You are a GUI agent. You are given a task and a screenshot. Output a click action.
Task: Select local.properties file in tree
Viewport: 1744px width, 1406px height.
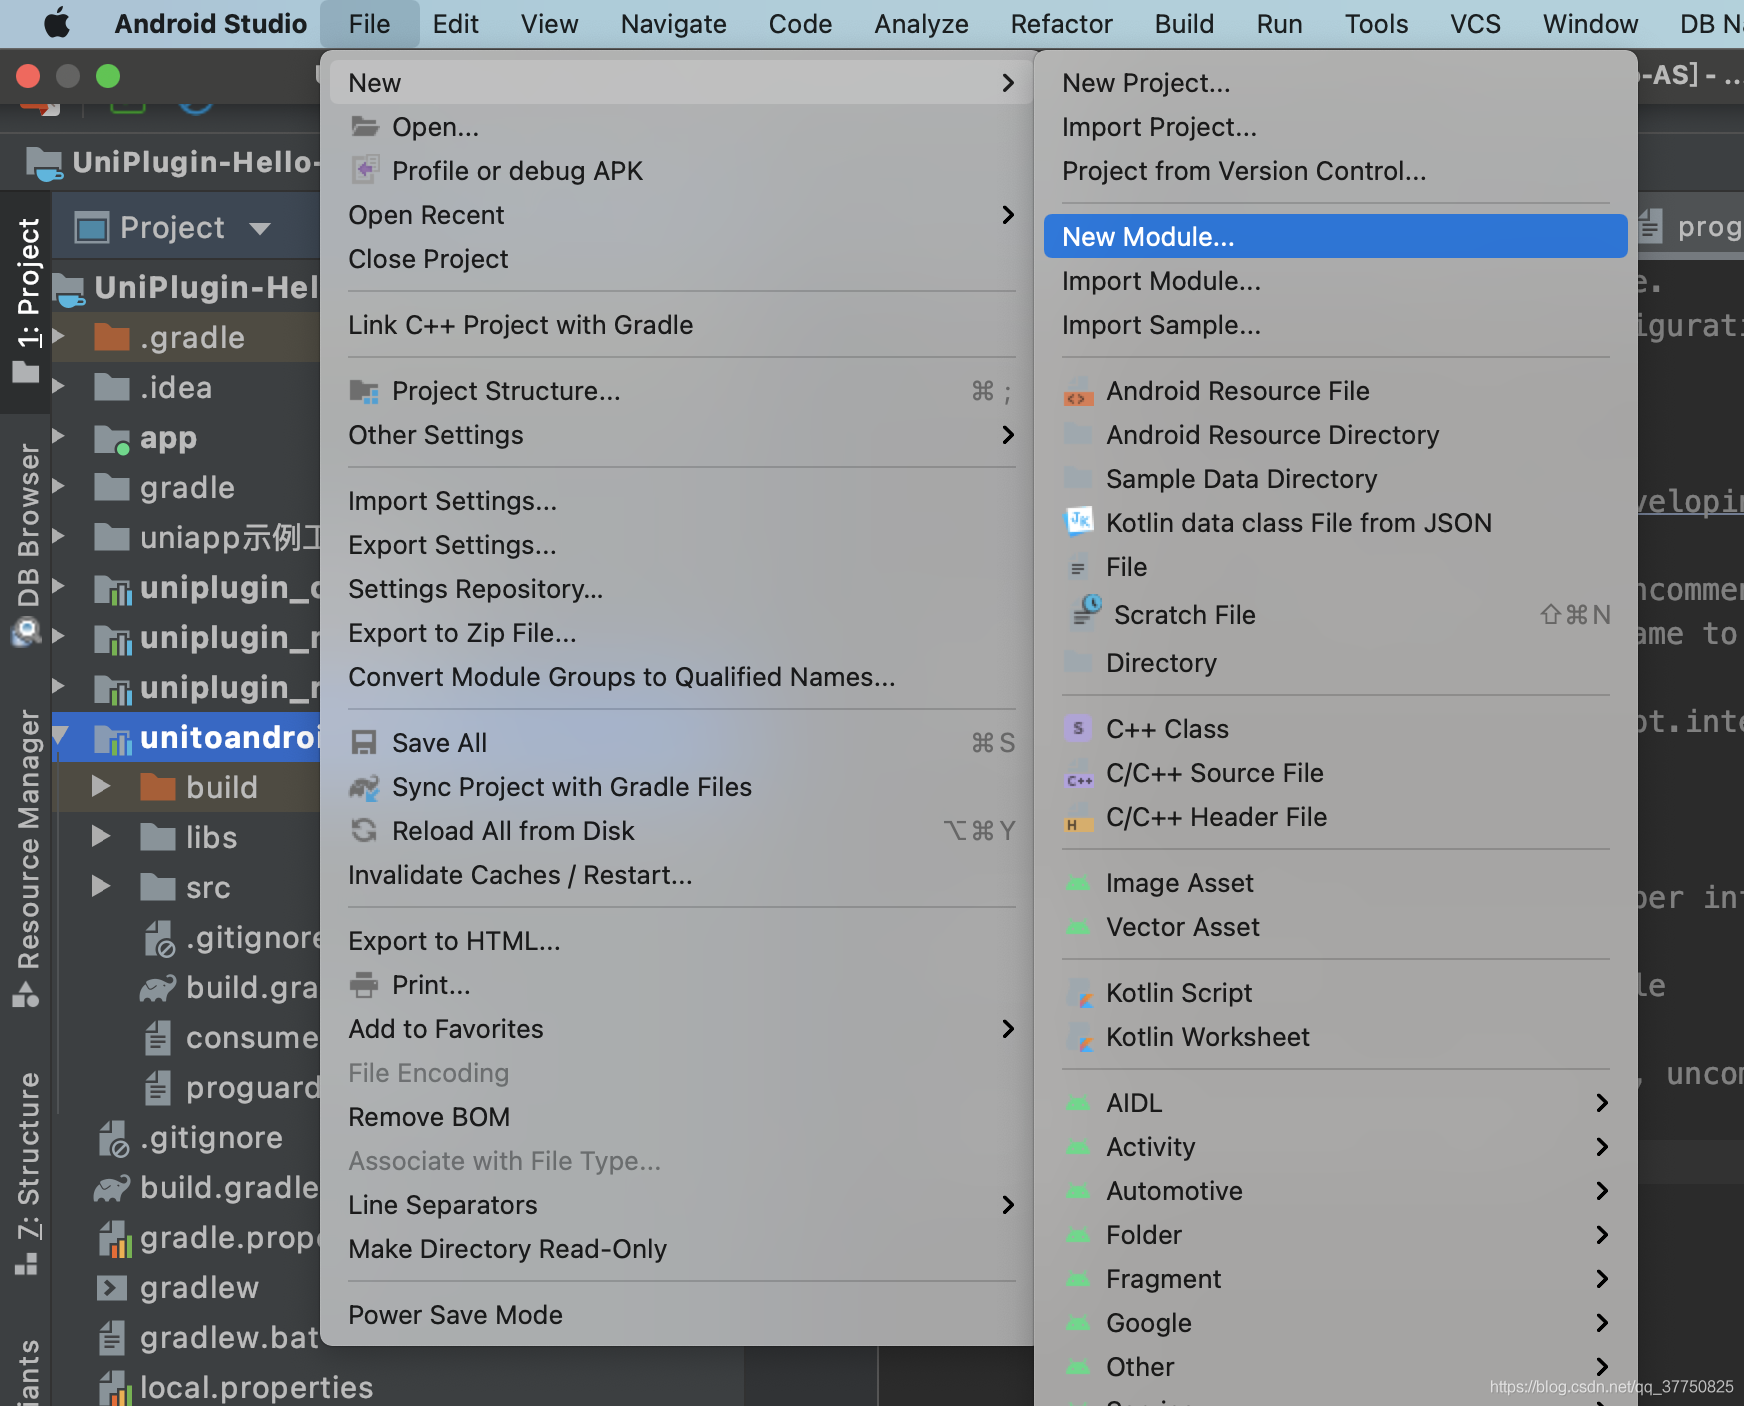pos(256,1388)
